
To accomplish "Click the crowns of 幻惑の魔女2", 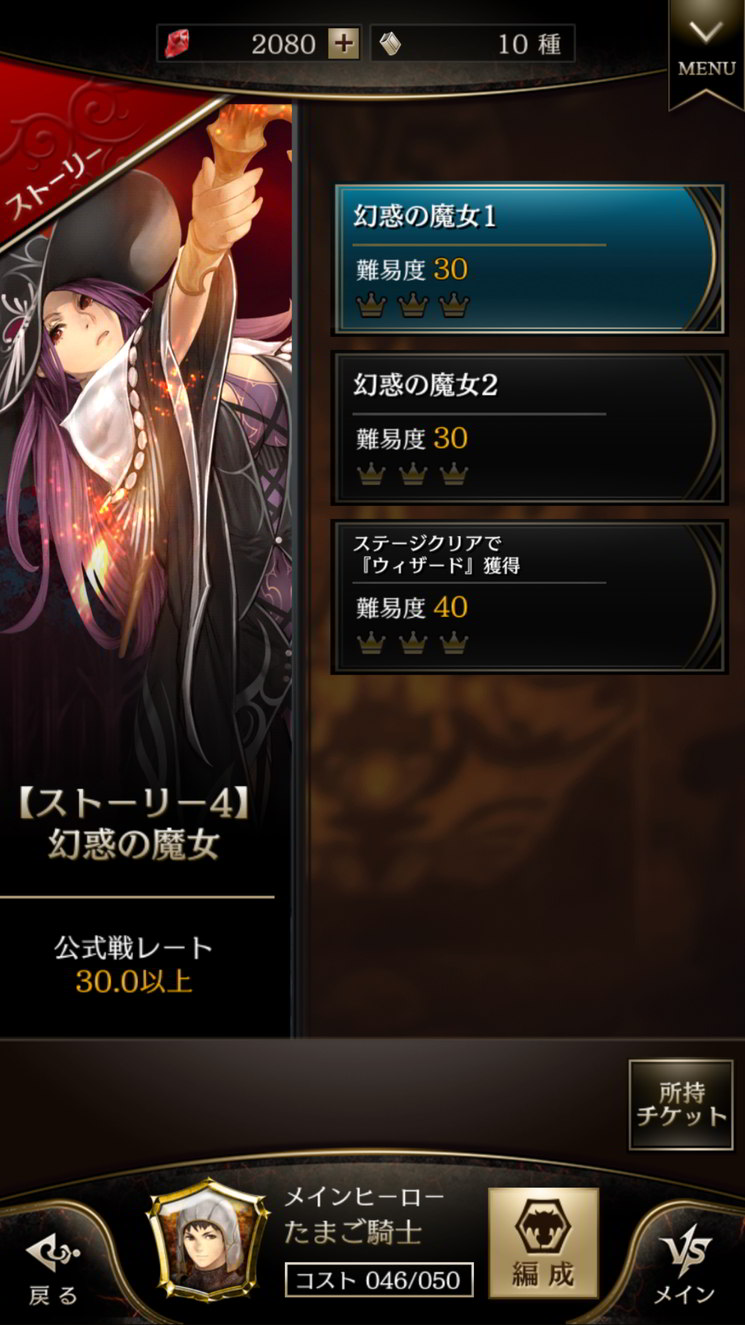I will (412, 473).
